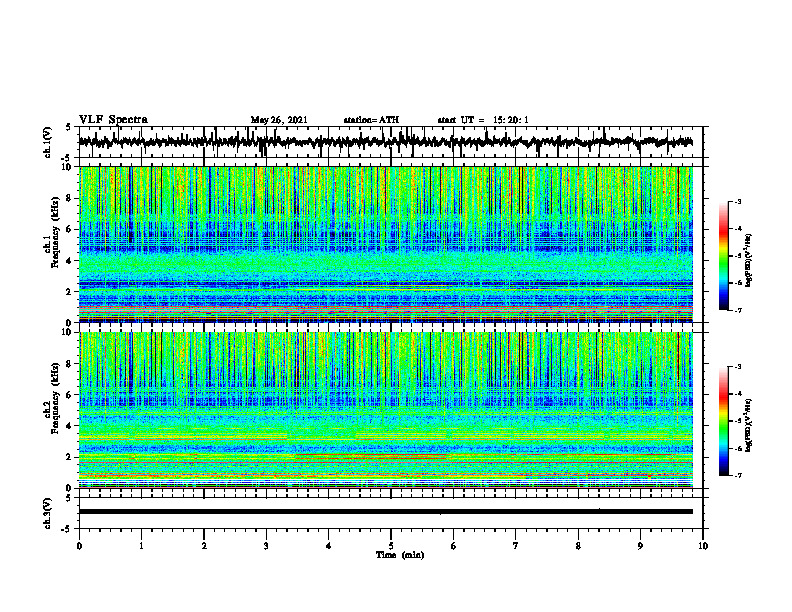
Task: Click the ch.3(V) solid black trace
Action: click(386, 512)
